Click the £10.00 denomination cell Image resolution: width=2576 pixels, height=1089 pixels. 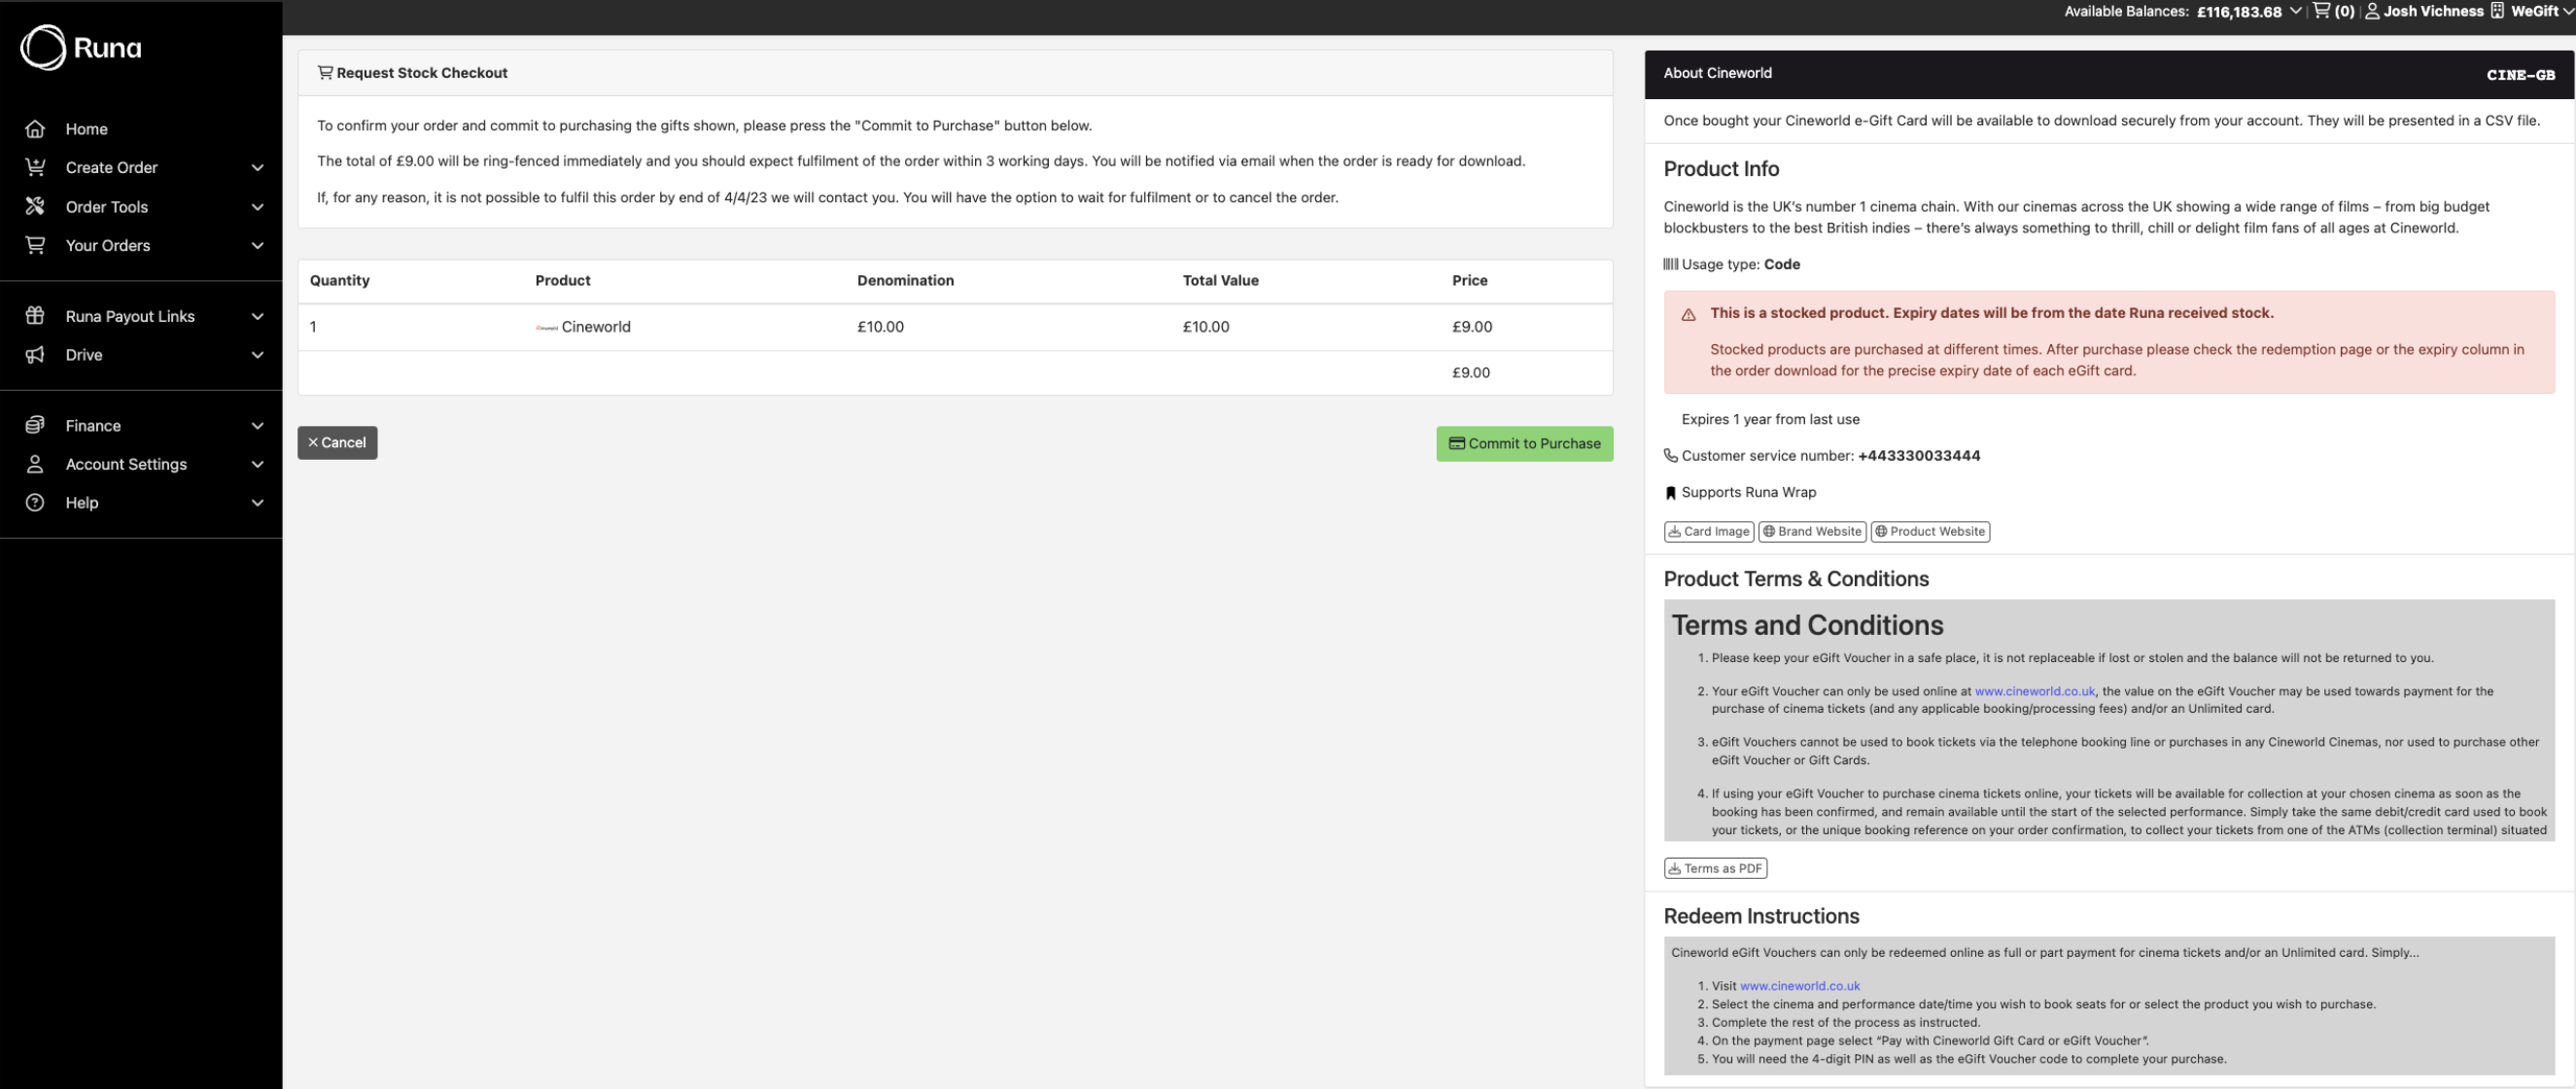[880, 327]
